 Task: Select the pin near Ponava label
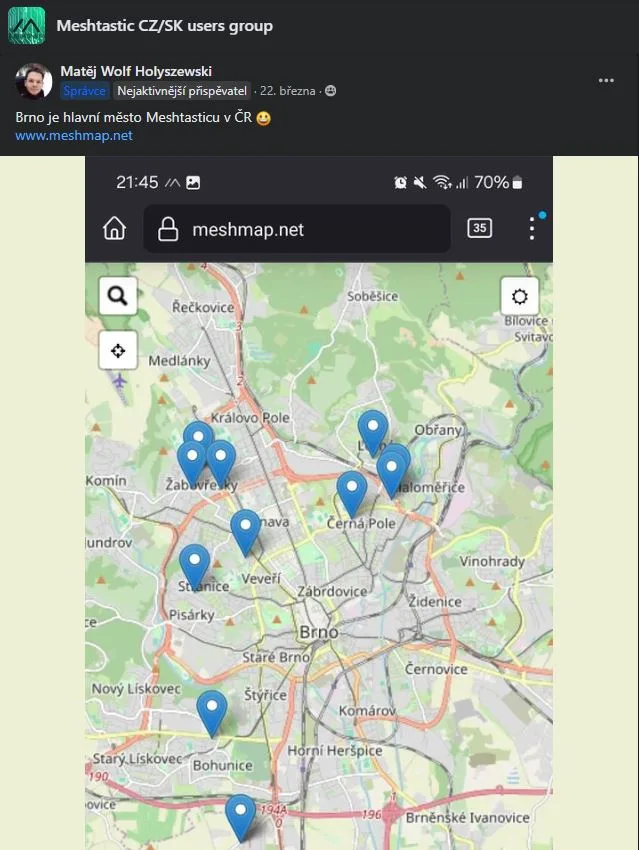246,530
